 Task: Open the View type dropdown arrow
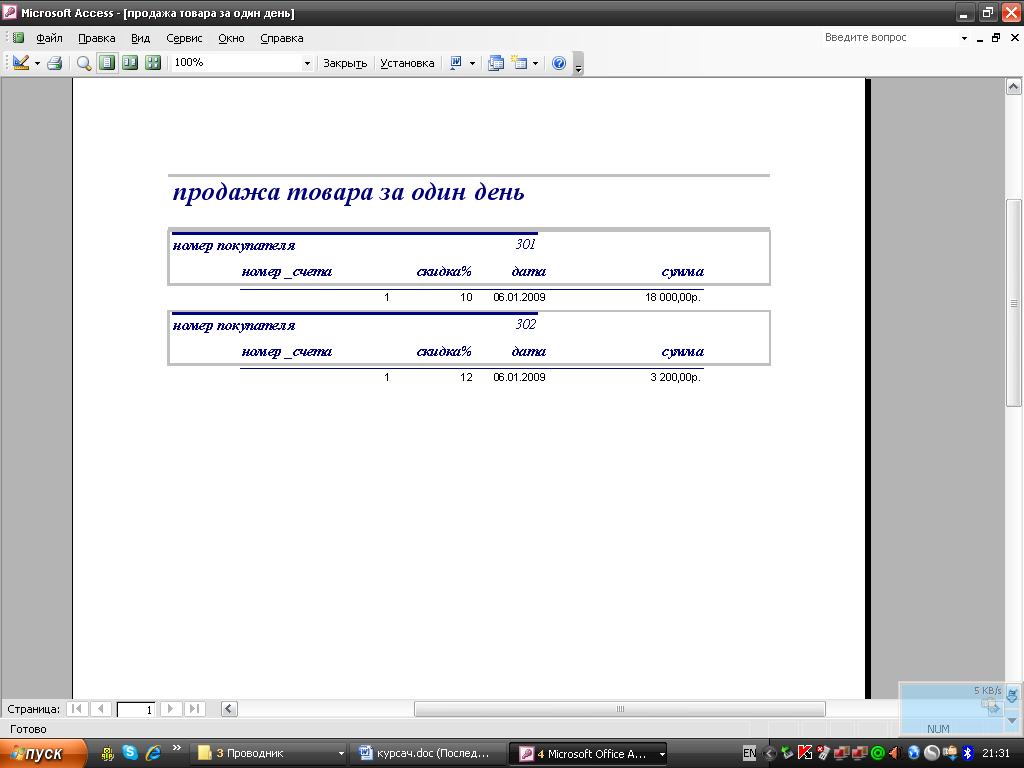(37, 63)
